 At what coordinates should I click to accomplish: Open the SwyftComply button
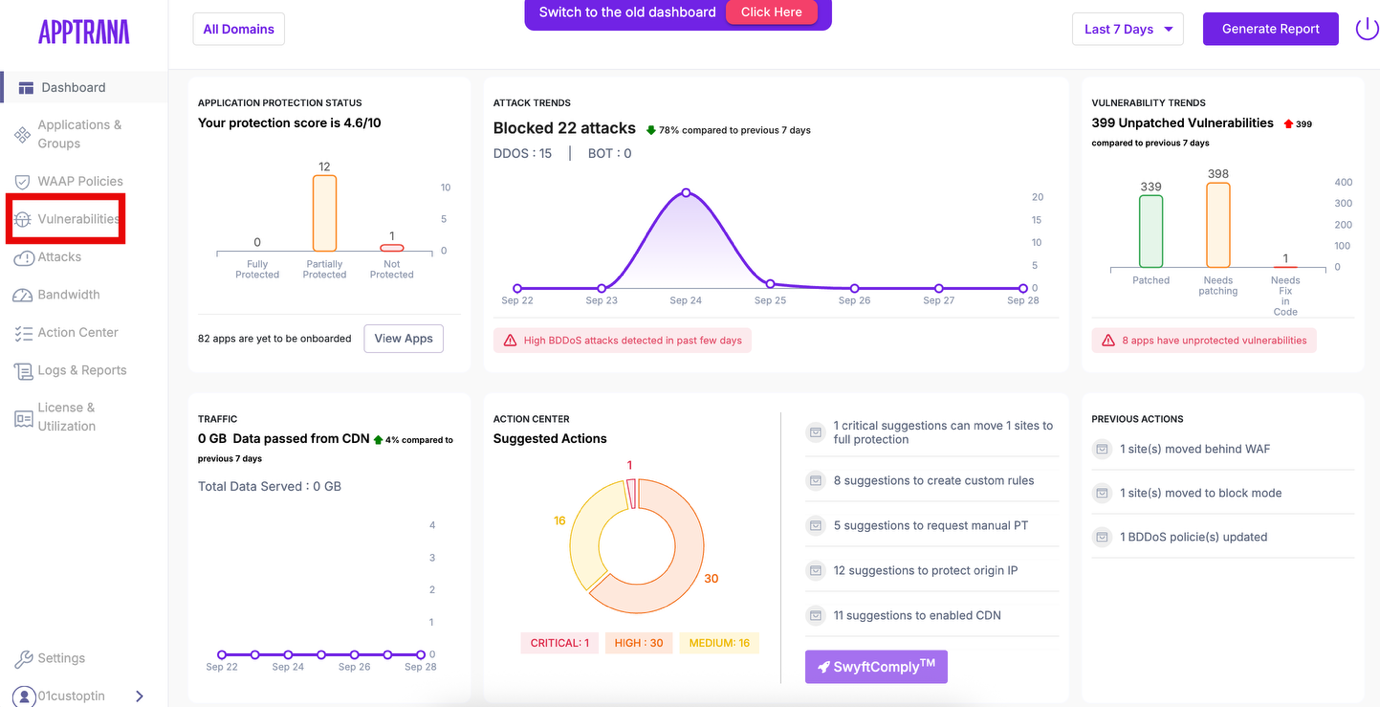[x=875, y=667]
